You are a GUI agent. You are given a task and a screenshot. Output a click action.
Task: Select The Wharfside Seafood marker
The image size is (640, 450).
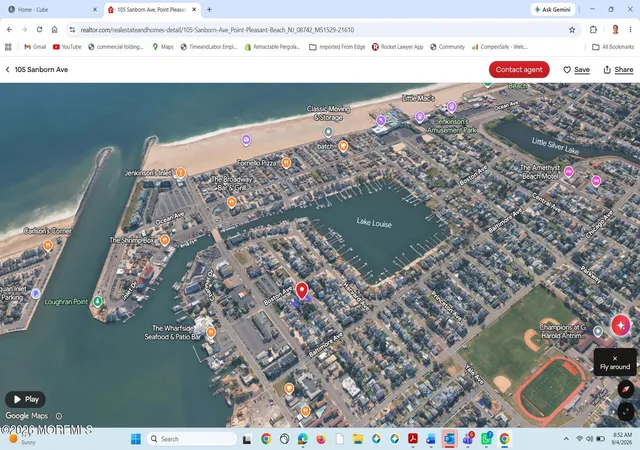(211, 332)
